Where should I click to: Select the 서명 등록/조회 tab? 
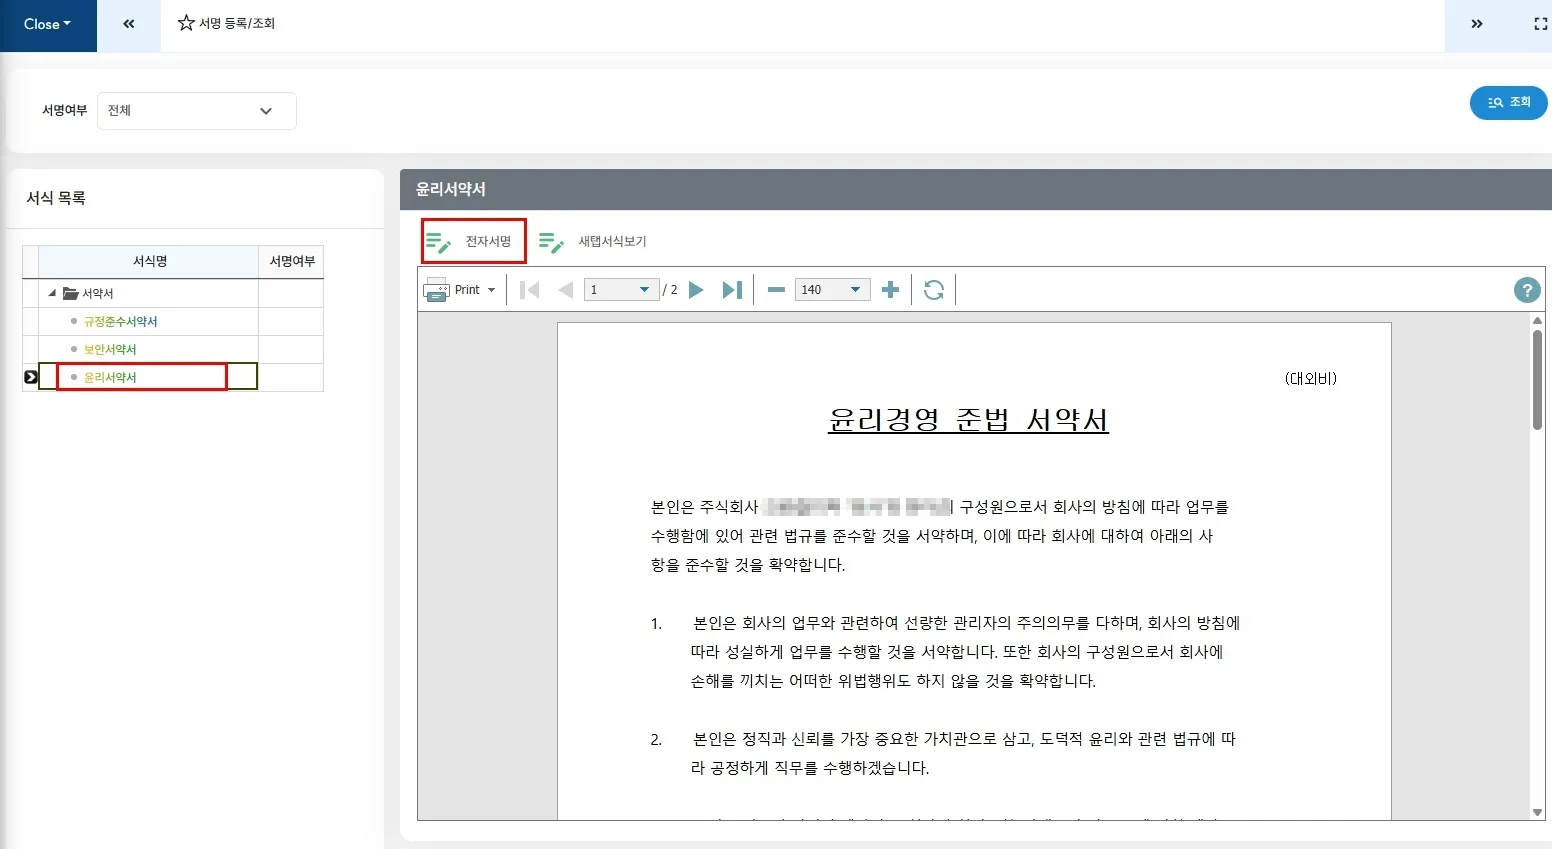click(226, 23)
